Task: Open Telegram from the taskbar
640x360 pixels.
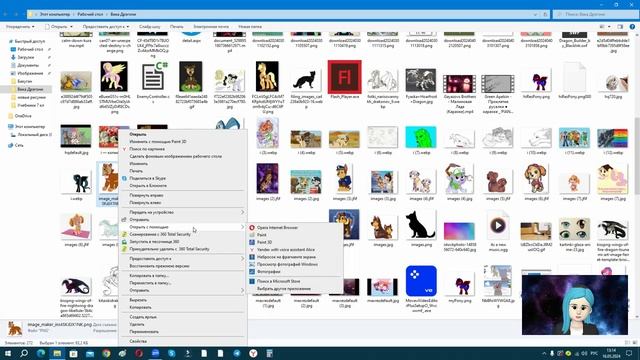Action: pyautogui.click(x=237, y=353)
